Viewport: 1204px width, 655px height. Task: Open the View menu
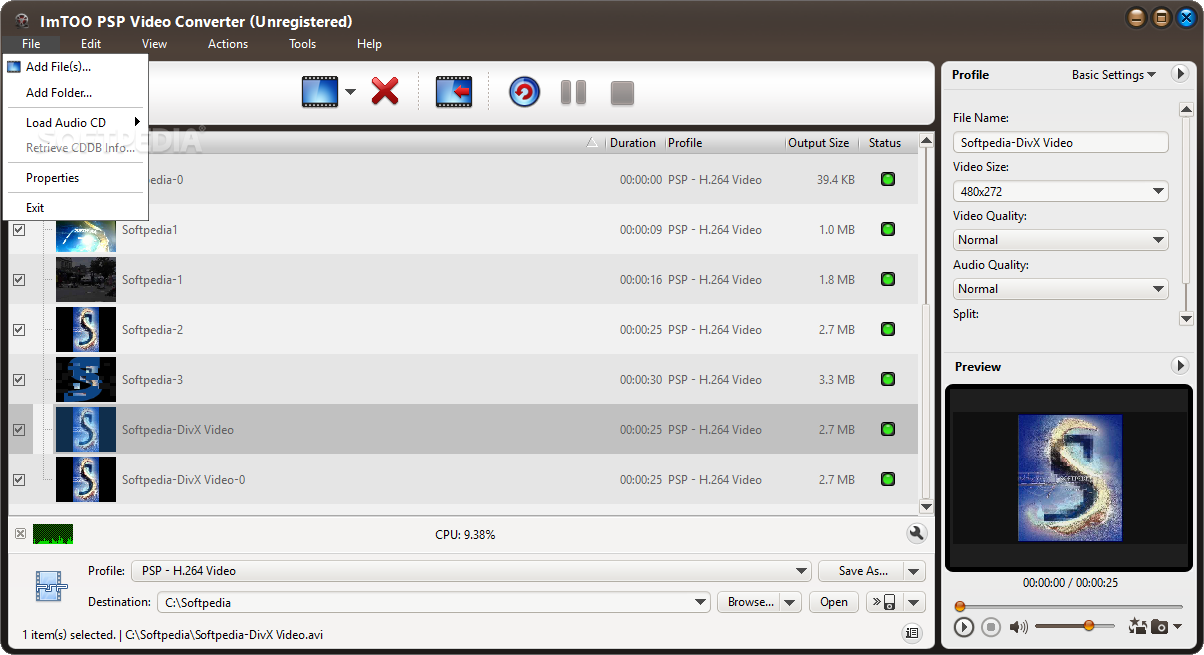[x=154, y=44]
